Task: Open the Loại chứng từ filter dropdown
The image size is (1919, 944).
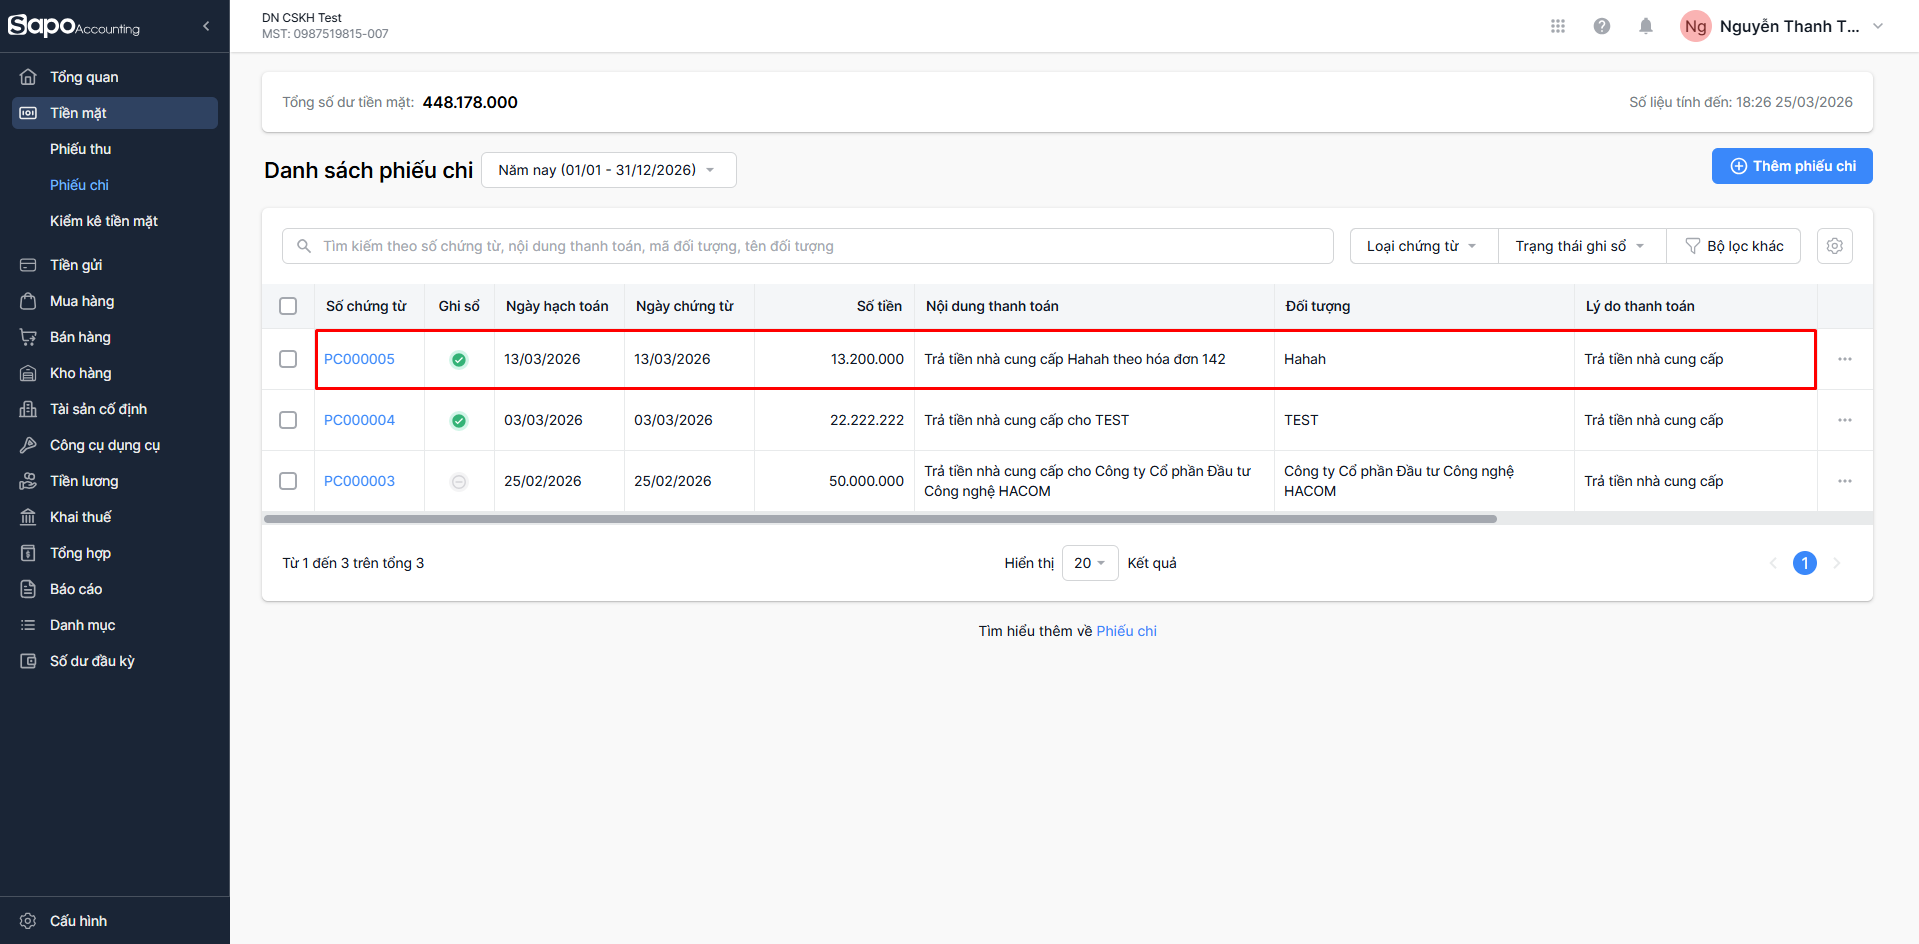Action: pos(1422,246)
